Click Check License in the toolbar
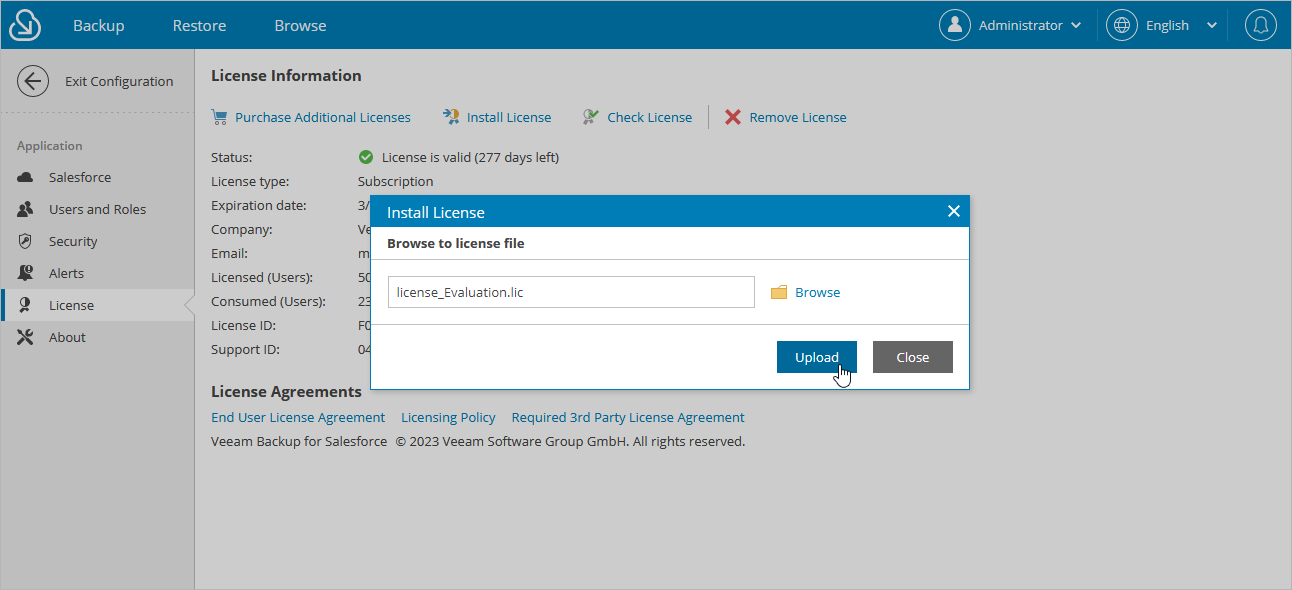1292x590 pixels. (650, 117)
